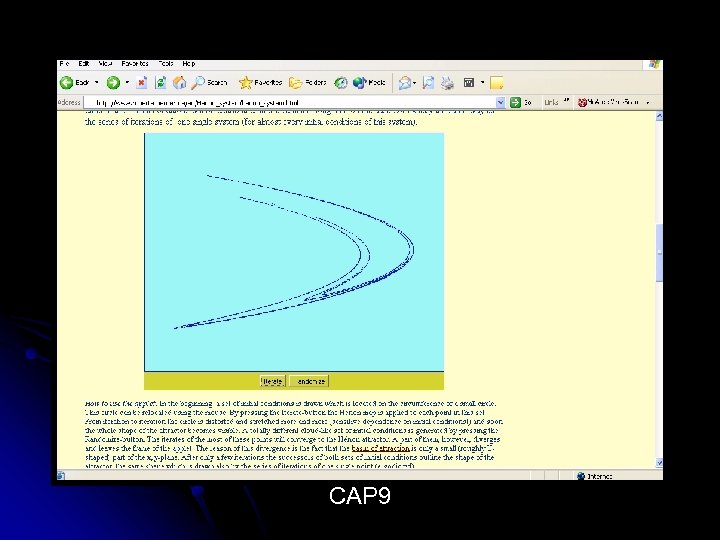The height and width of the screenshot is (540, 720).
Task: Click inside the address bar URL field
Action: coord(289,102)
